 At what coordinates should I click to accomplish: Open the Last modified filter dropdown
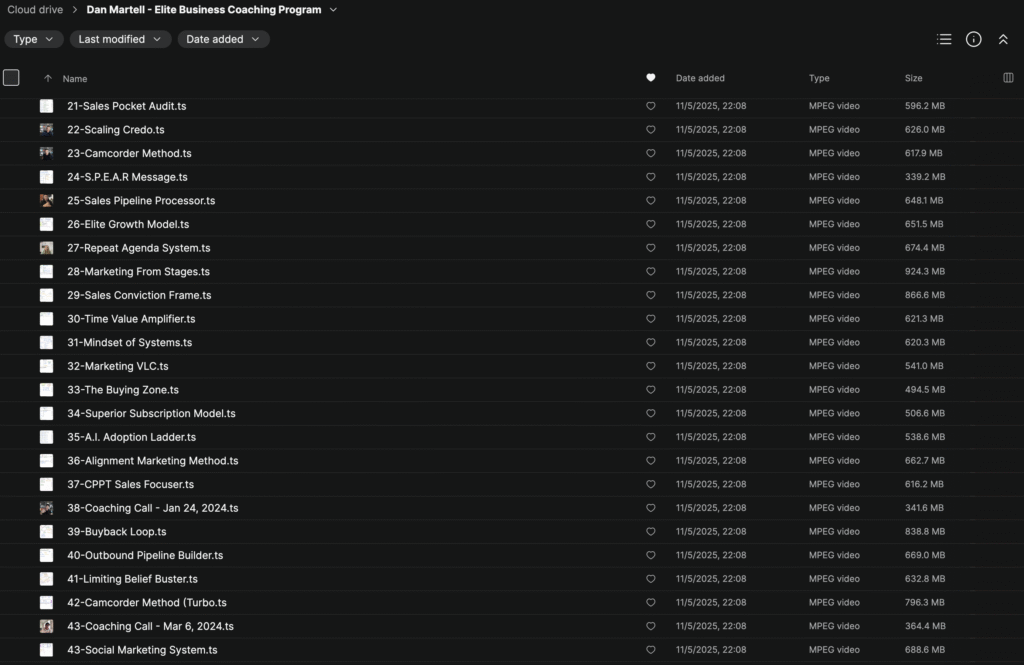120,39
